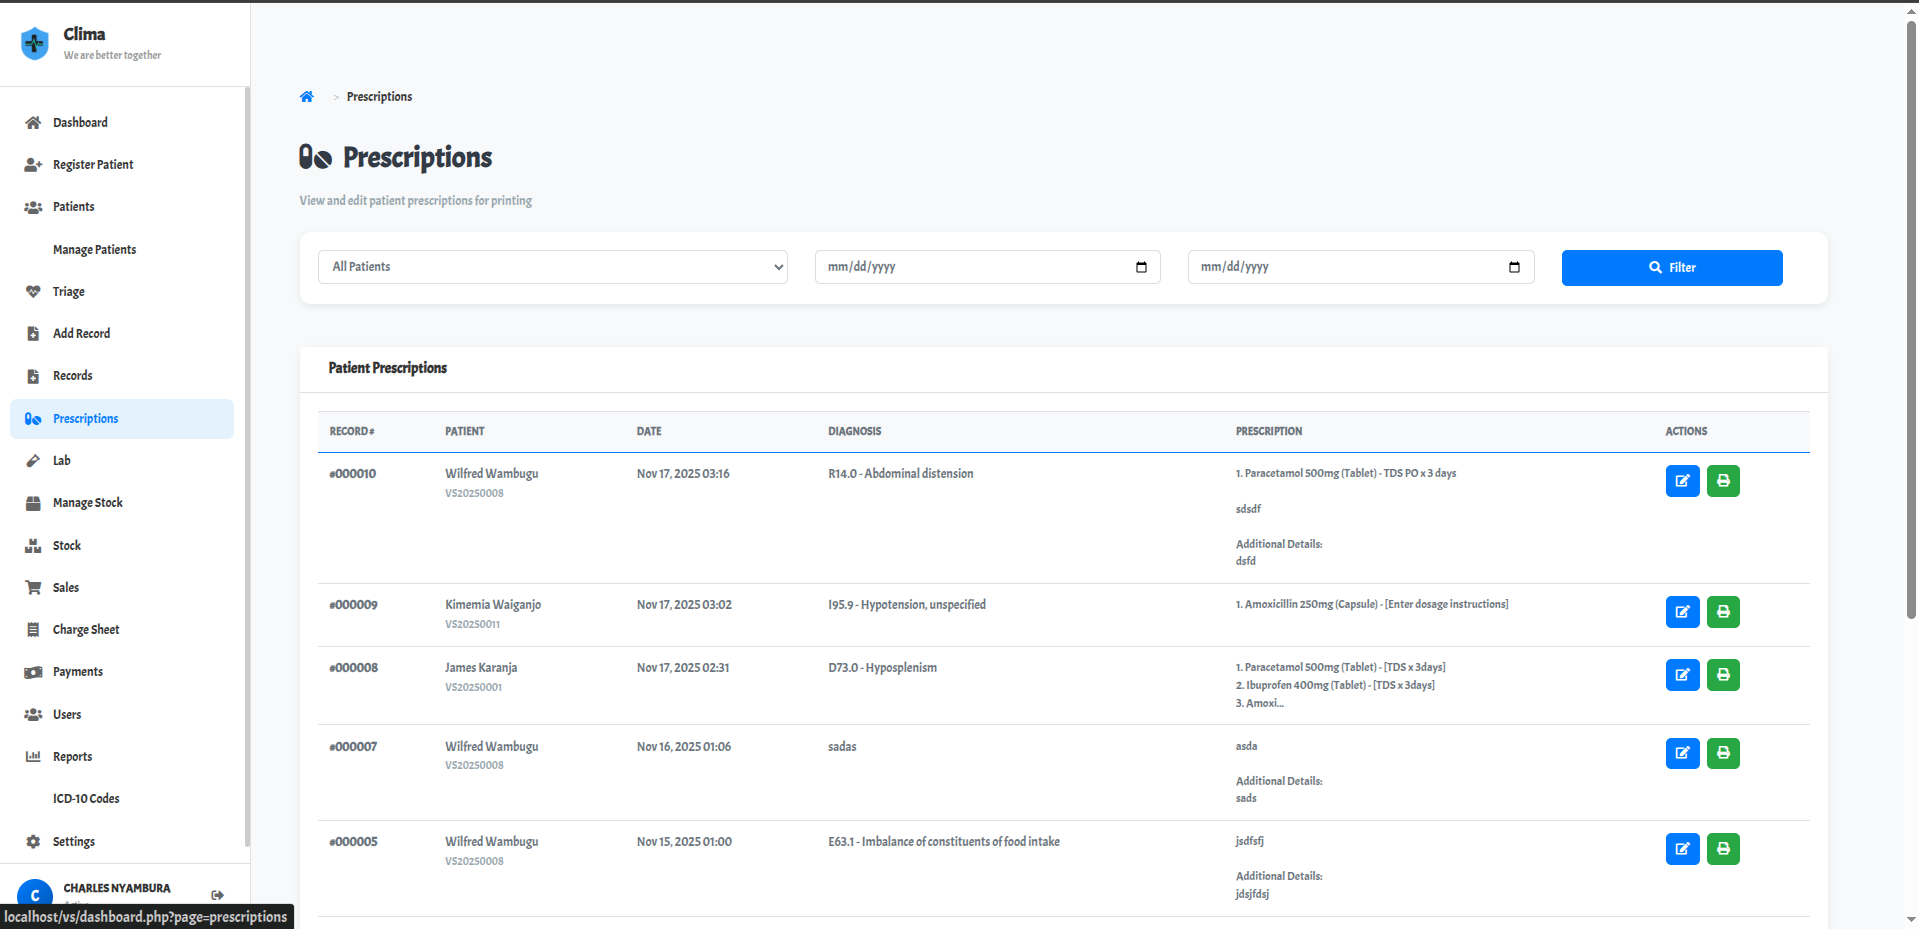Print prescription for record #000009
This screenshot has height=929, width=1919.
pos(1722,612)
